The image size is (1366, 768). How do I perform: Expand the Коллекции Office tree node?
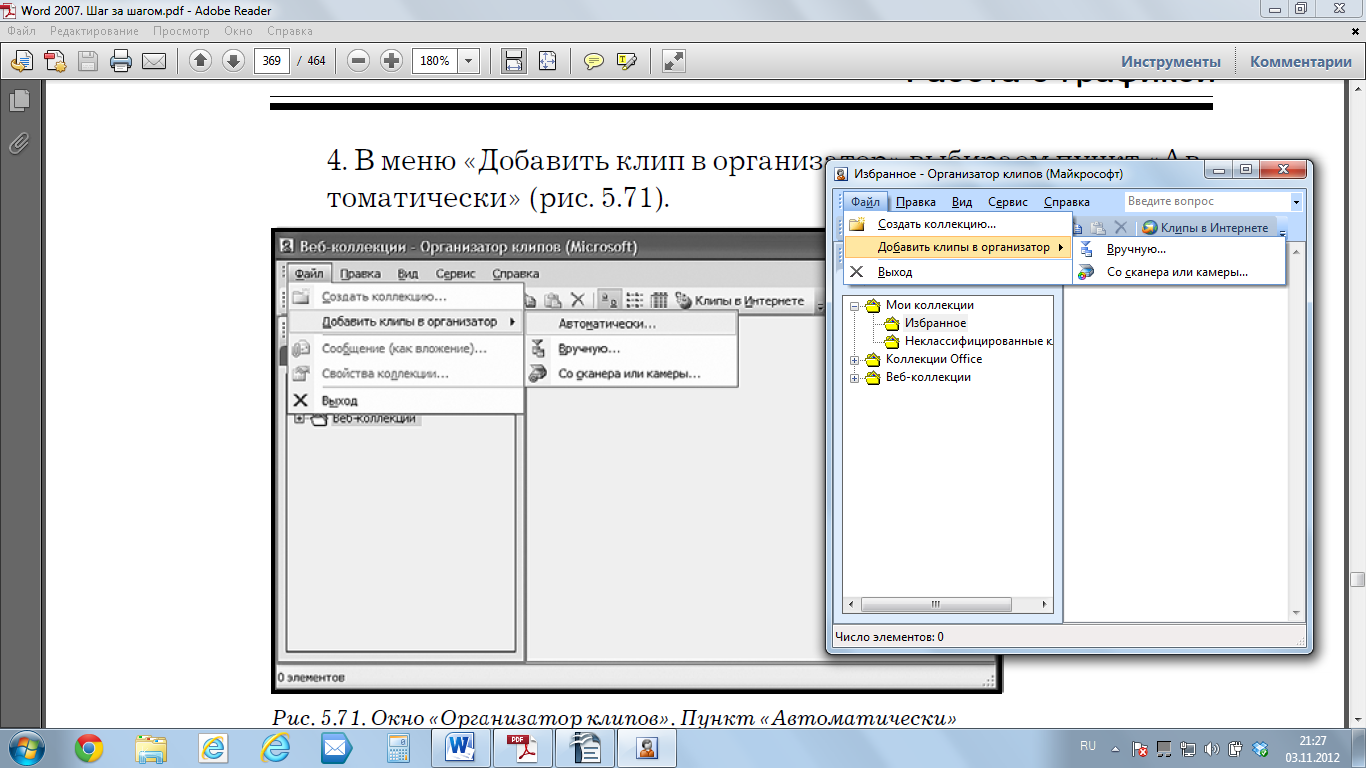coord(855,360)
